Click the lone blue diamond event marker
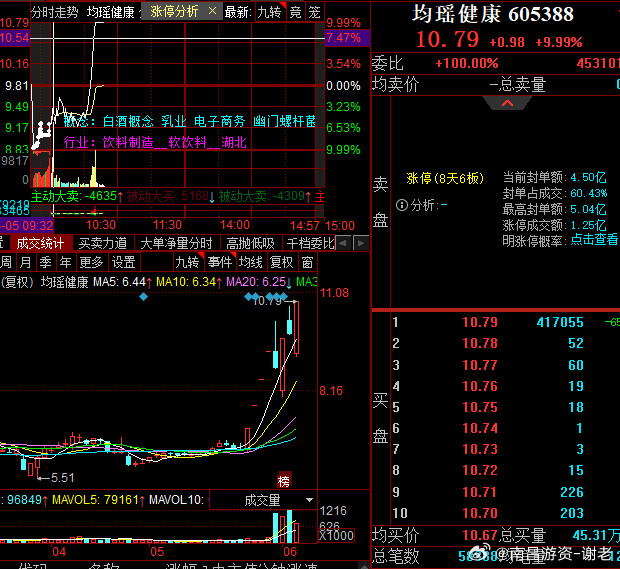 click(144, 296)
